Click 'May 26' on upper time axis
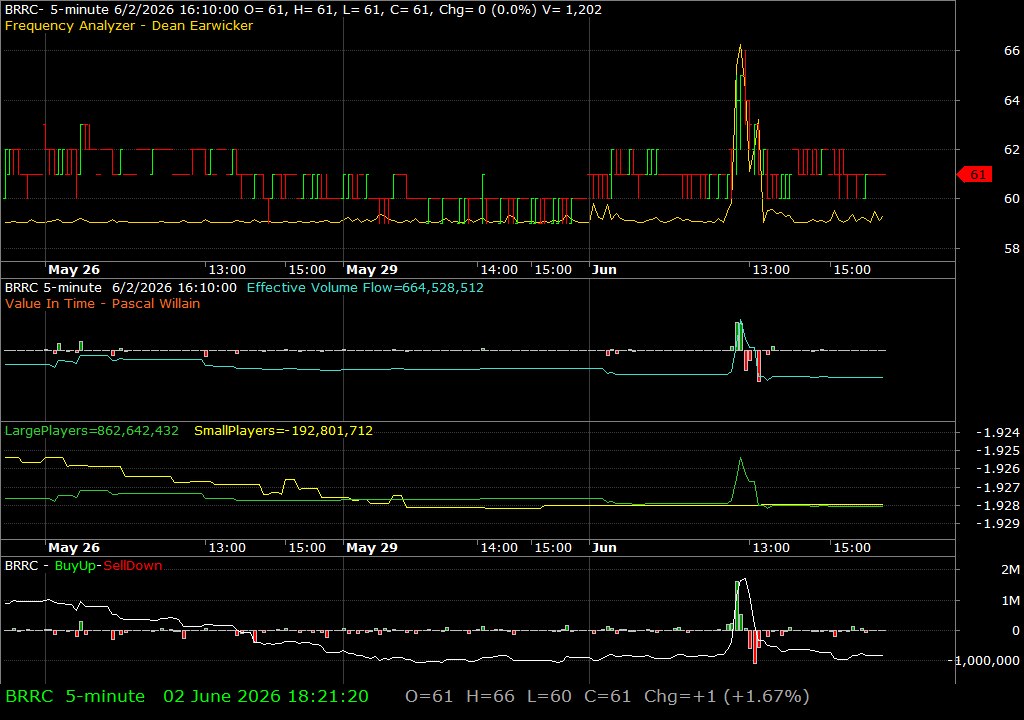This screenshot has width=1024, height=720. click(74, 269)
